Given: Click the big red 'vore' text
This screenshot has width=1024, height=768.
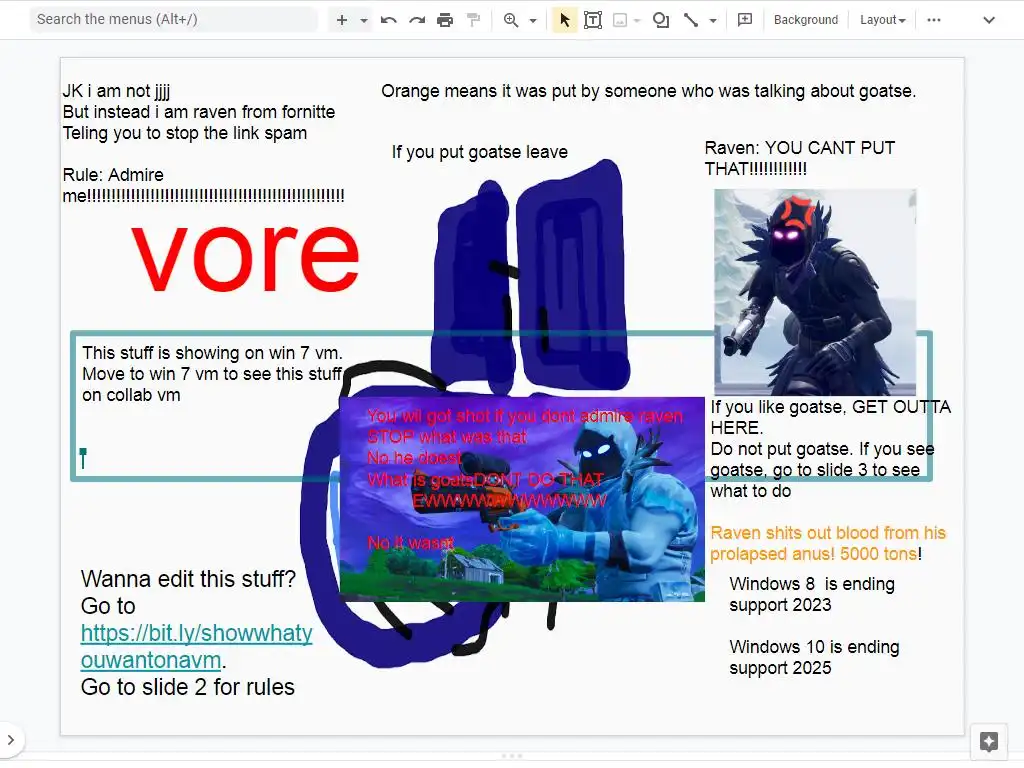Looking at the screenshot, I should coord(246,257).
